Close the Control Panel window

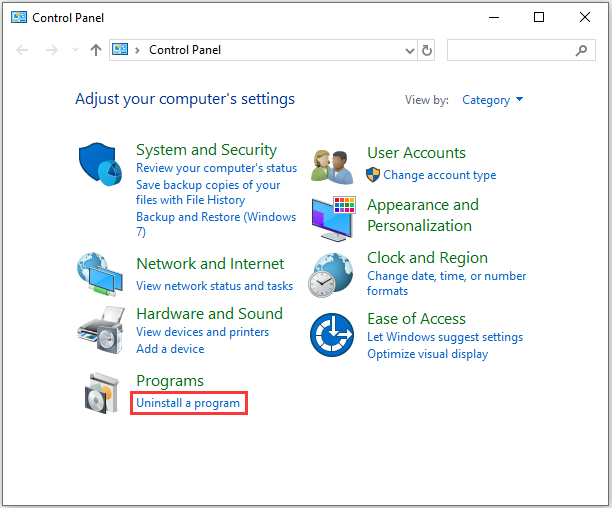[585, 18]
